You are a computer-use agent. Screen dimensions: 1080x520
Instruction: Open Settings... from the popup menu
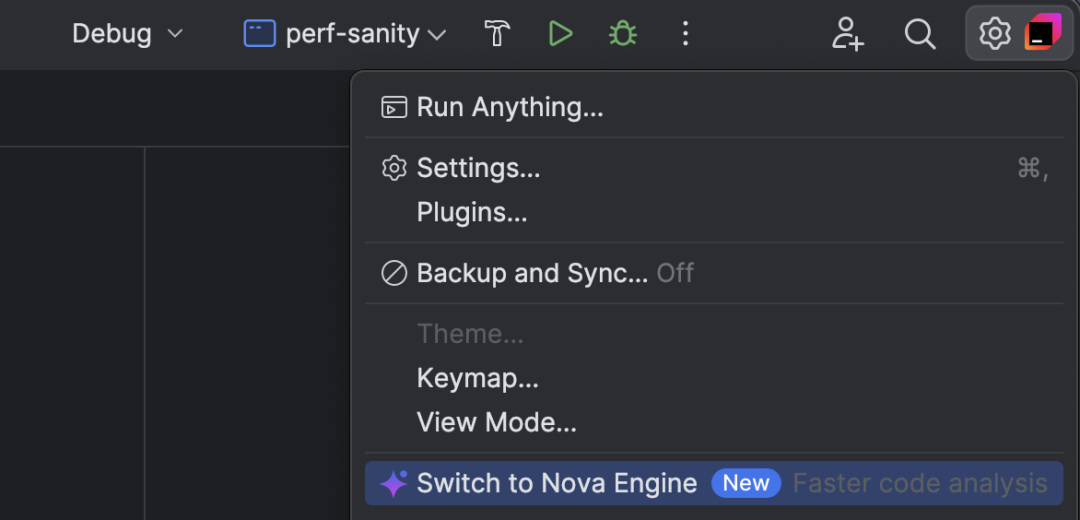[714, 168]
